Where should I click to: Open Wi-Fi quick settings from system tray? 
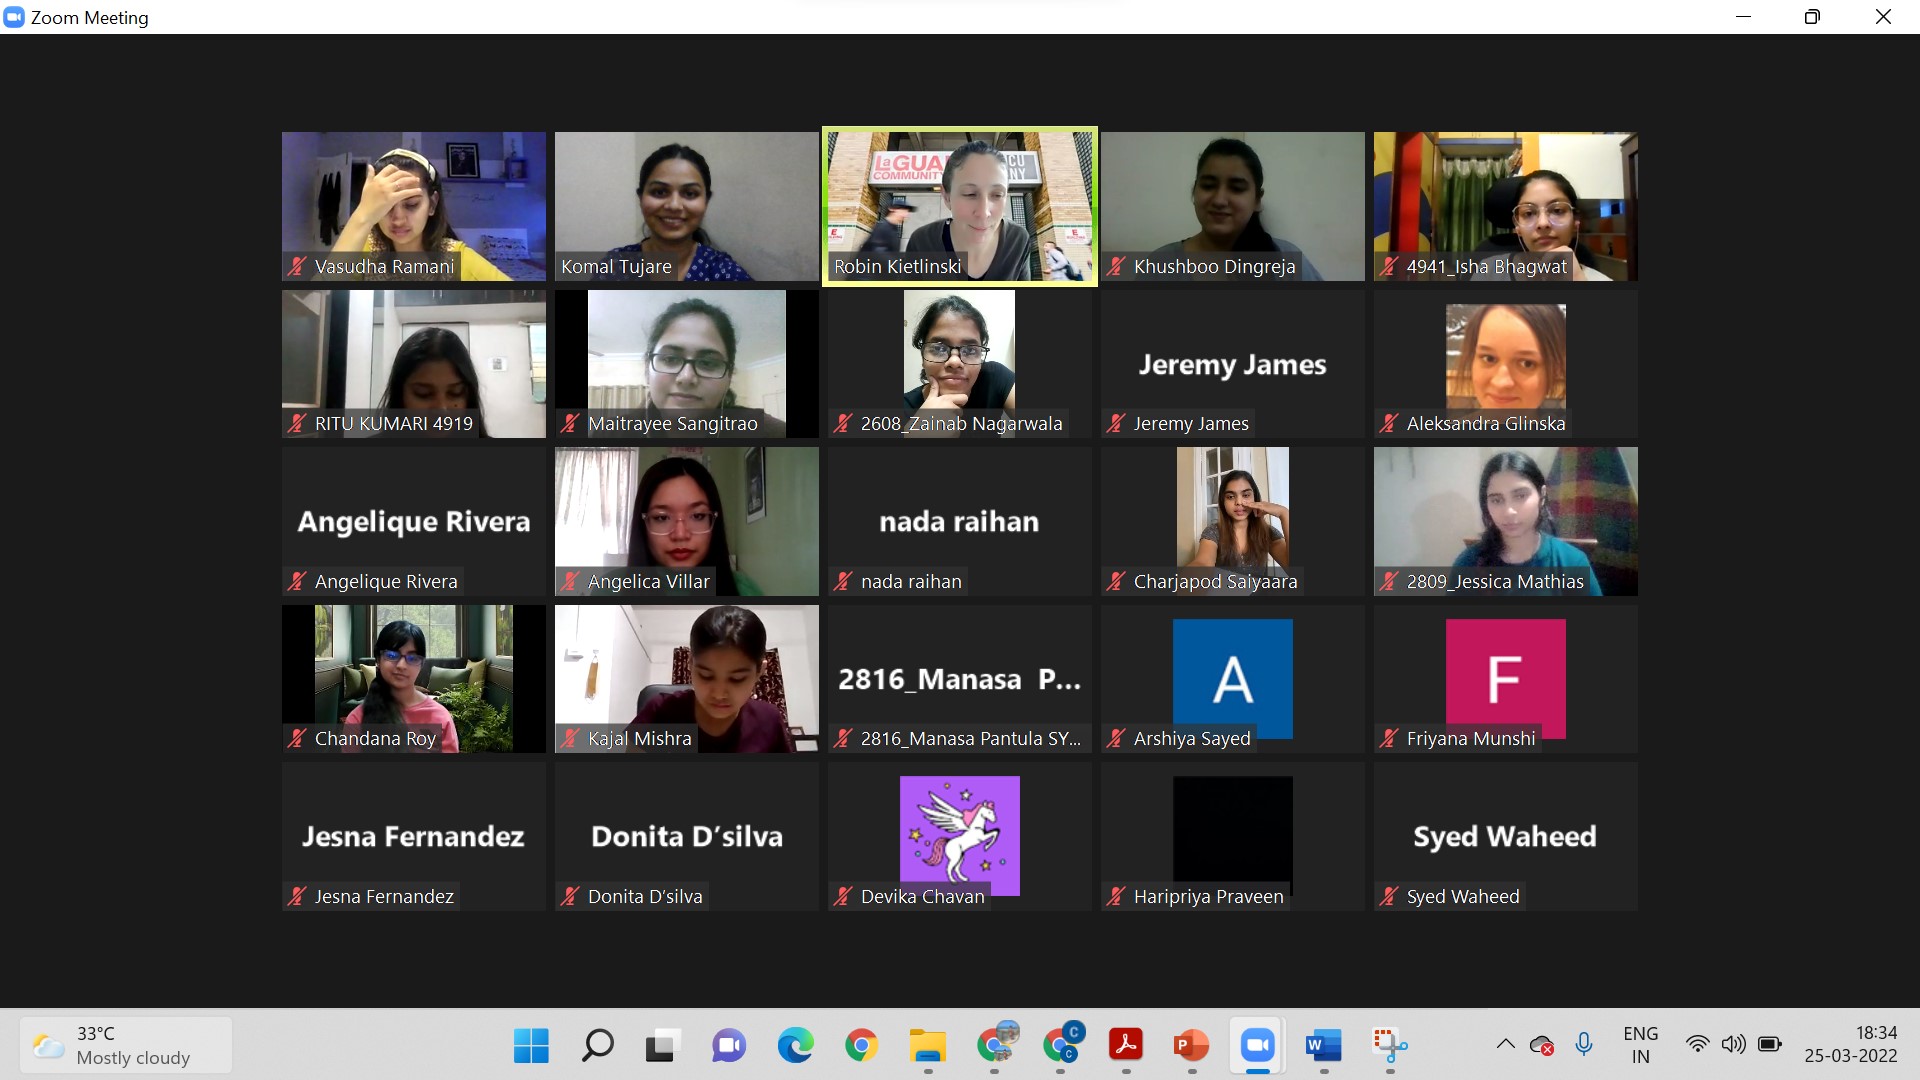(1697, 1045)
